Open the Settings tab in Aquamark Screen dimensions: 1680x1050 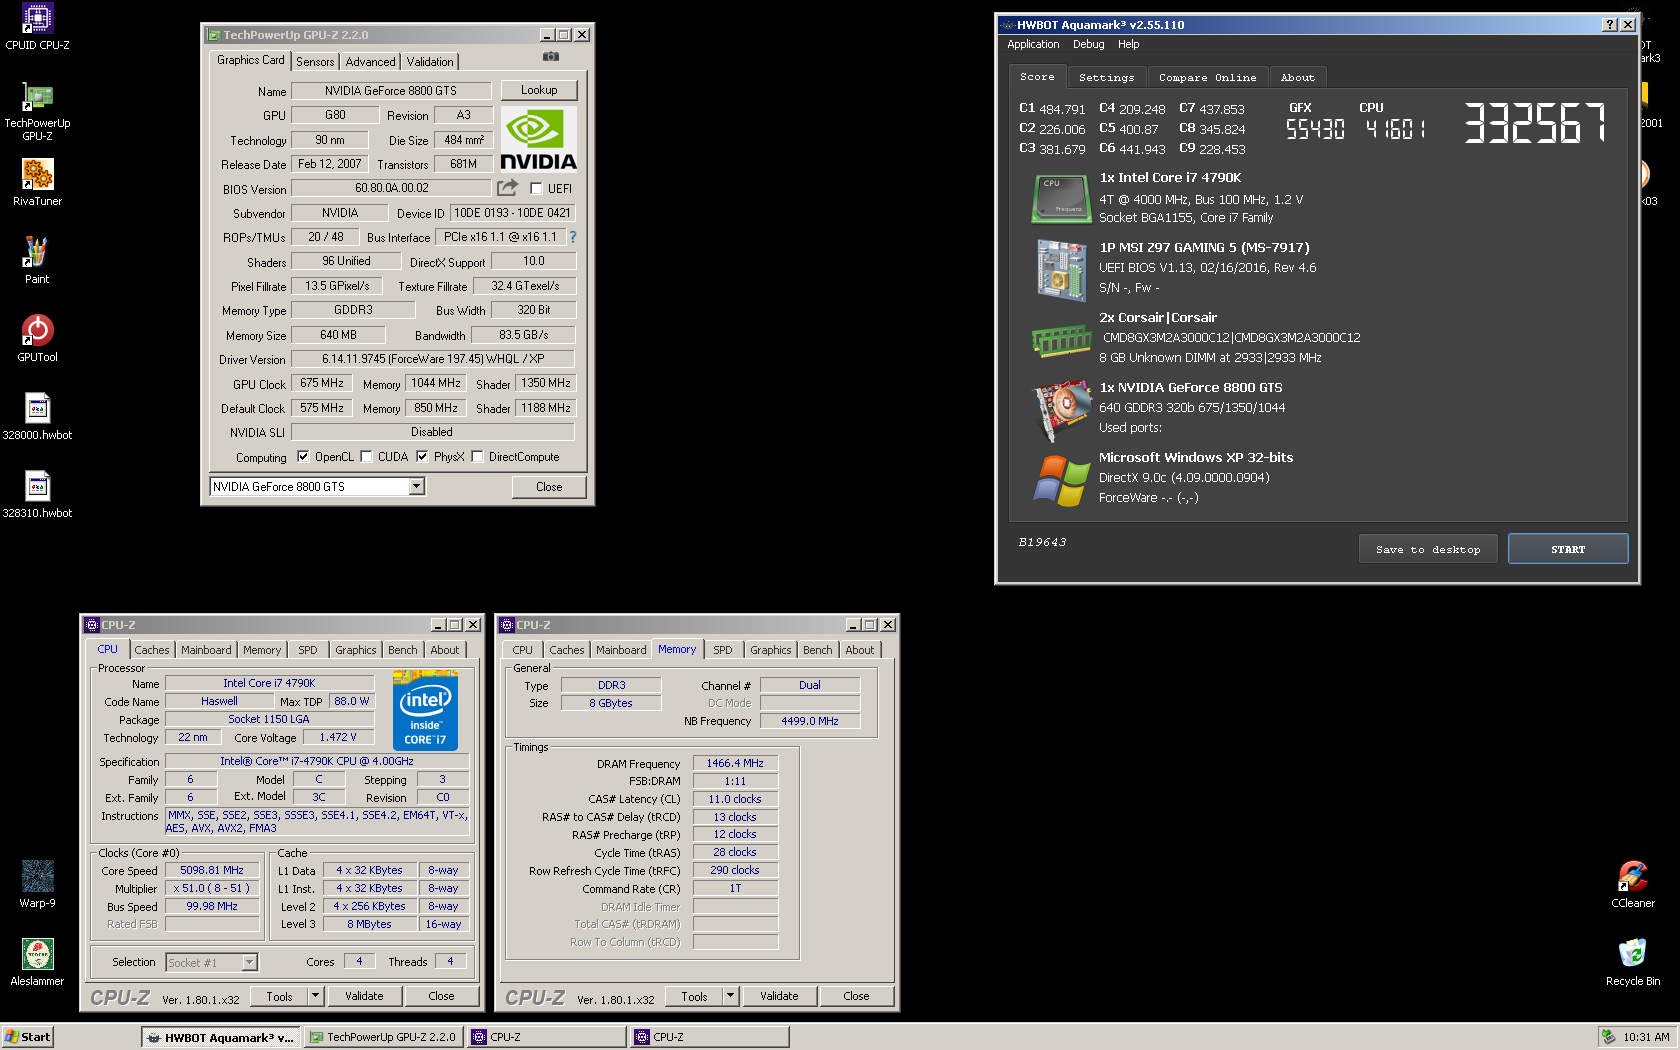(1107, 77)
